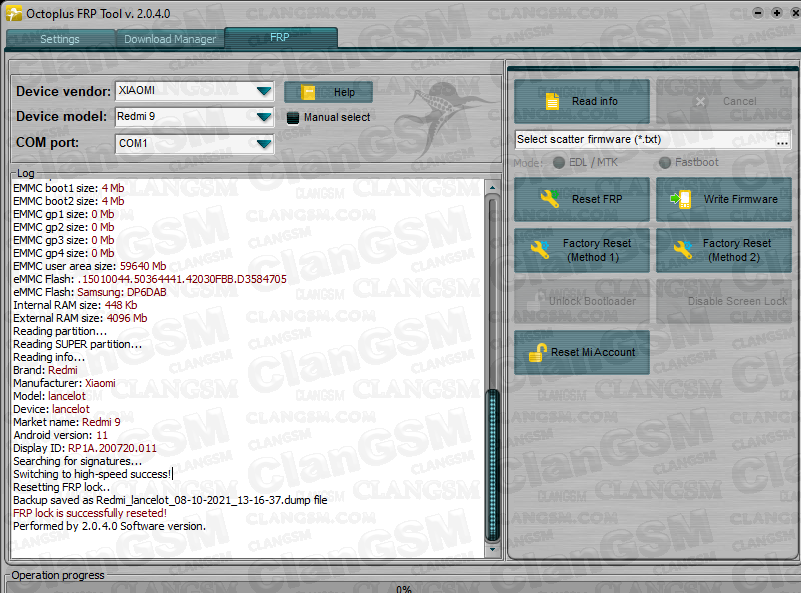Click the Octoplus app icon in title bar
Viewport: 801px width, 593px height.
point(14,13)
